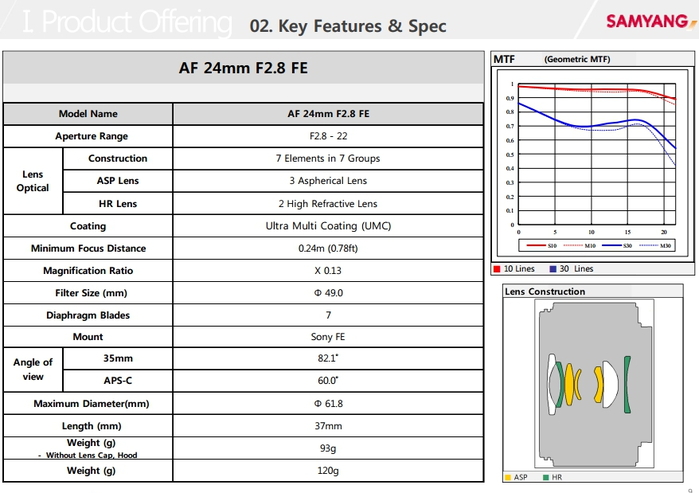The width and height of the screenshot is (699, 493).
Task: Click the MTF chart plot area
Action: click(x=595, y=155)
